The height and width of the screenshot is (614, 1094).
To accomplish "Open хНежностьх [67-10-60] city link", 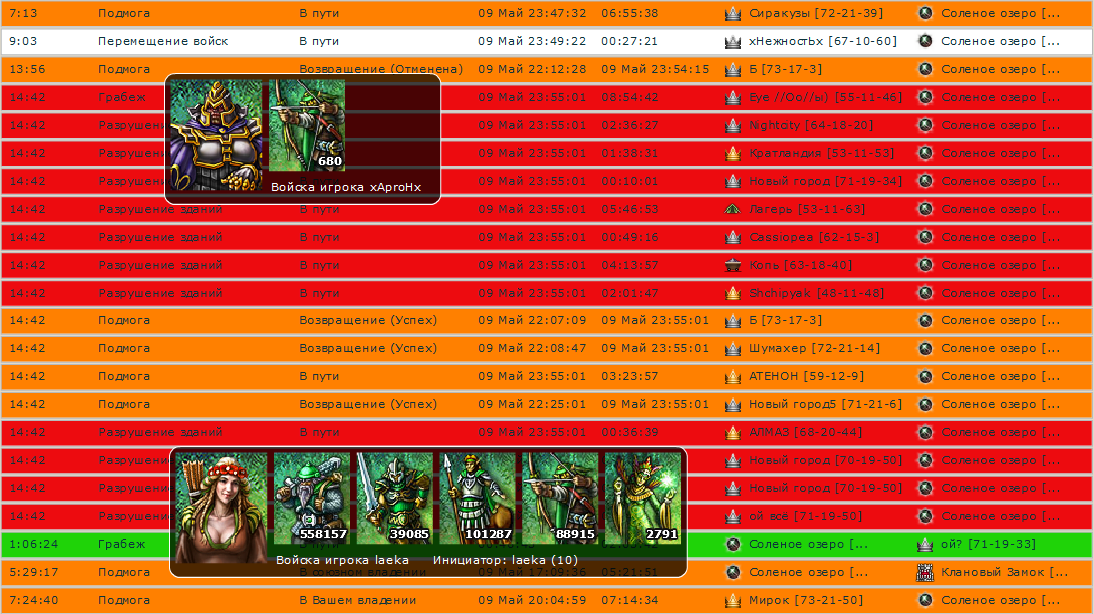I will pyautogui.click(x=823, y=41).
